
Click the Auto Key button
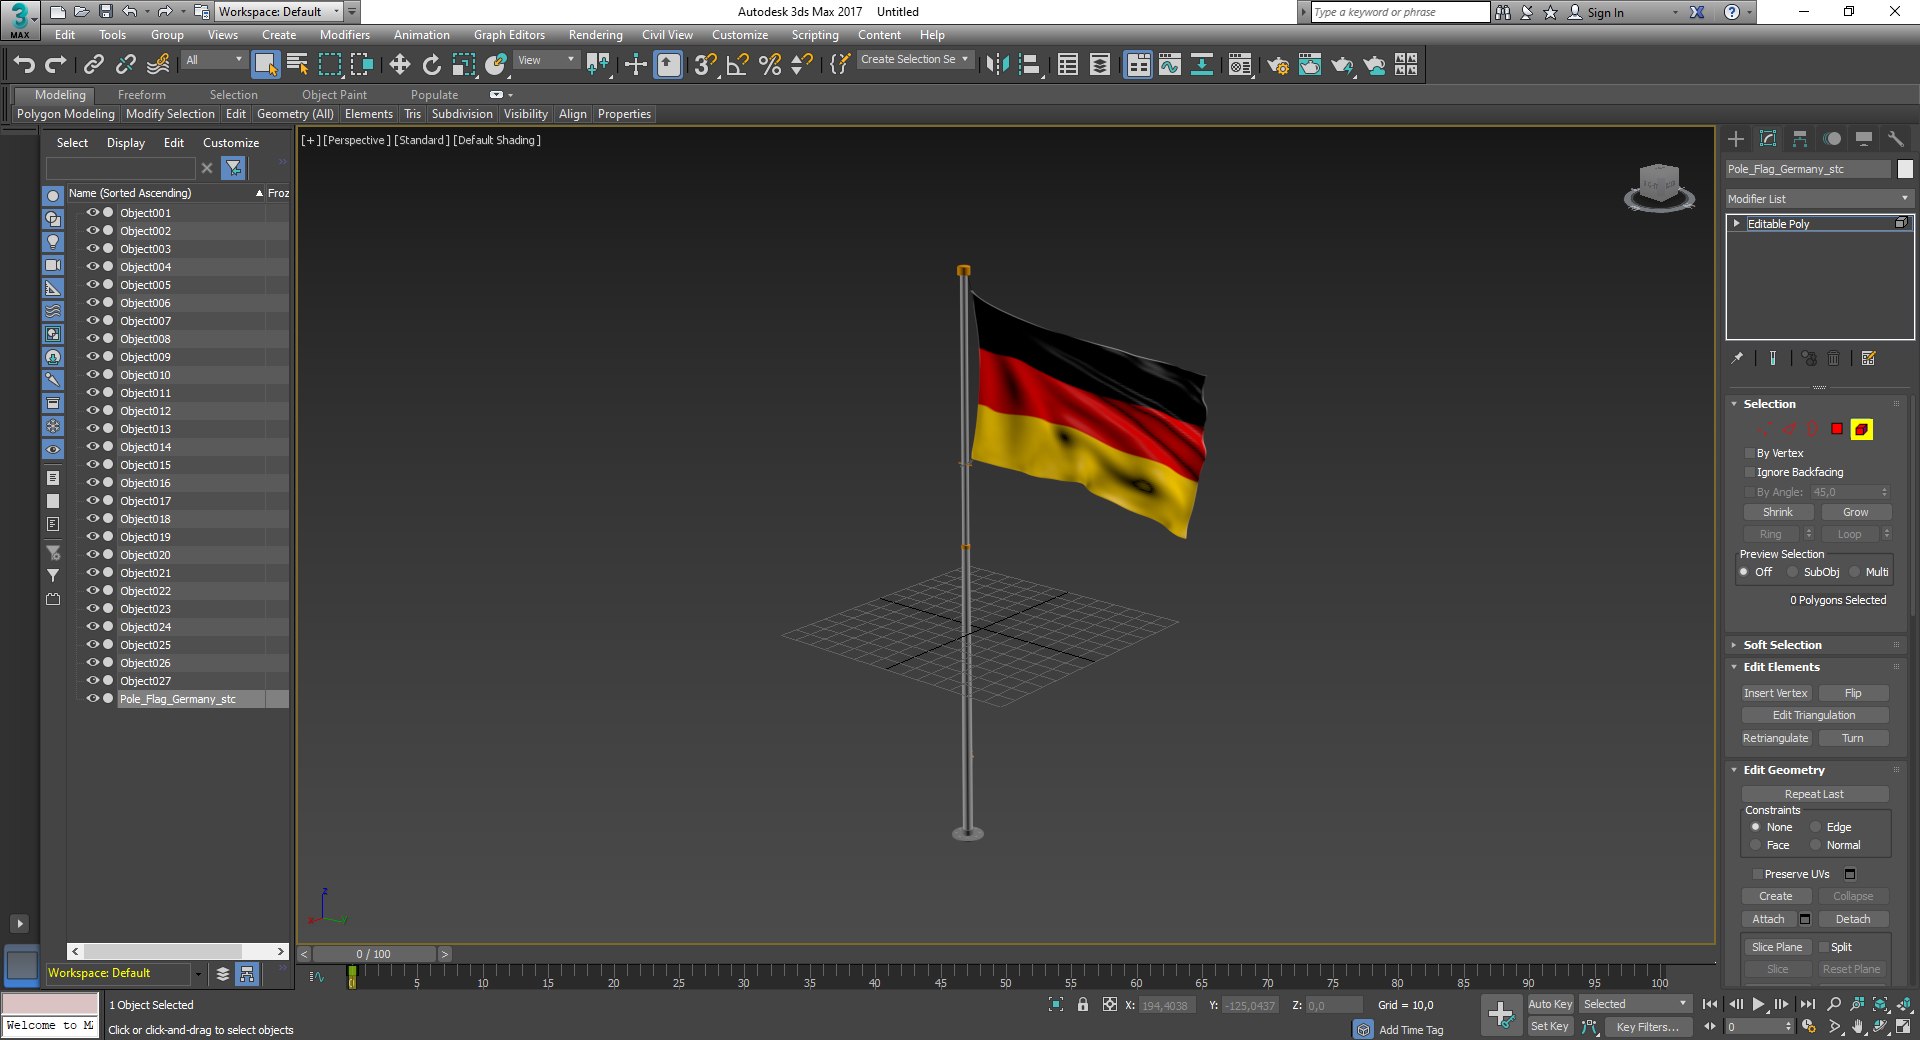[1550, 1004]
